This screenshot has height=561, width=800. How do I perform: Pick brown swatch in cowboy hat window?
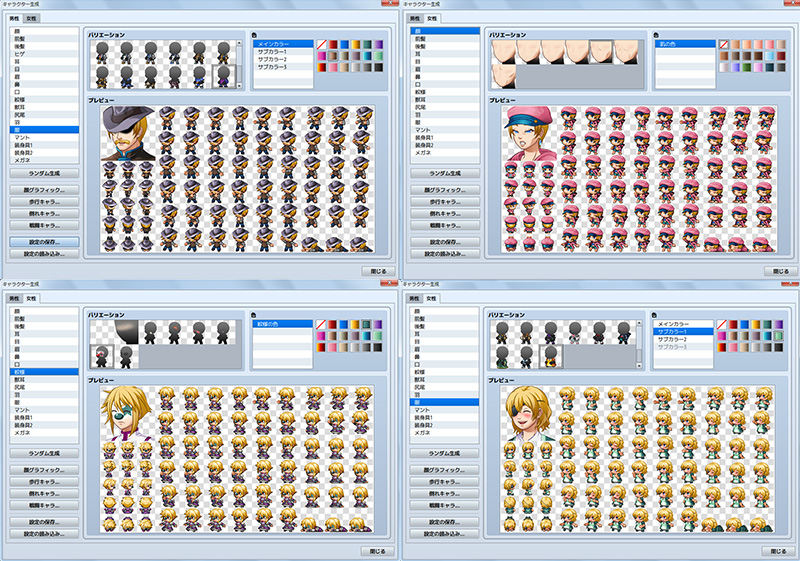click(333, 56)
